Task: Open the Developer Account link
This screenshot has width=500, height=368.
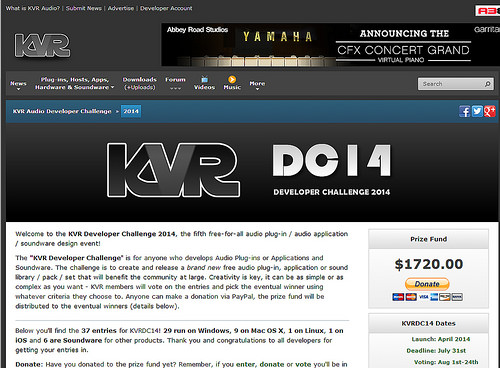Action: [166, 8]
